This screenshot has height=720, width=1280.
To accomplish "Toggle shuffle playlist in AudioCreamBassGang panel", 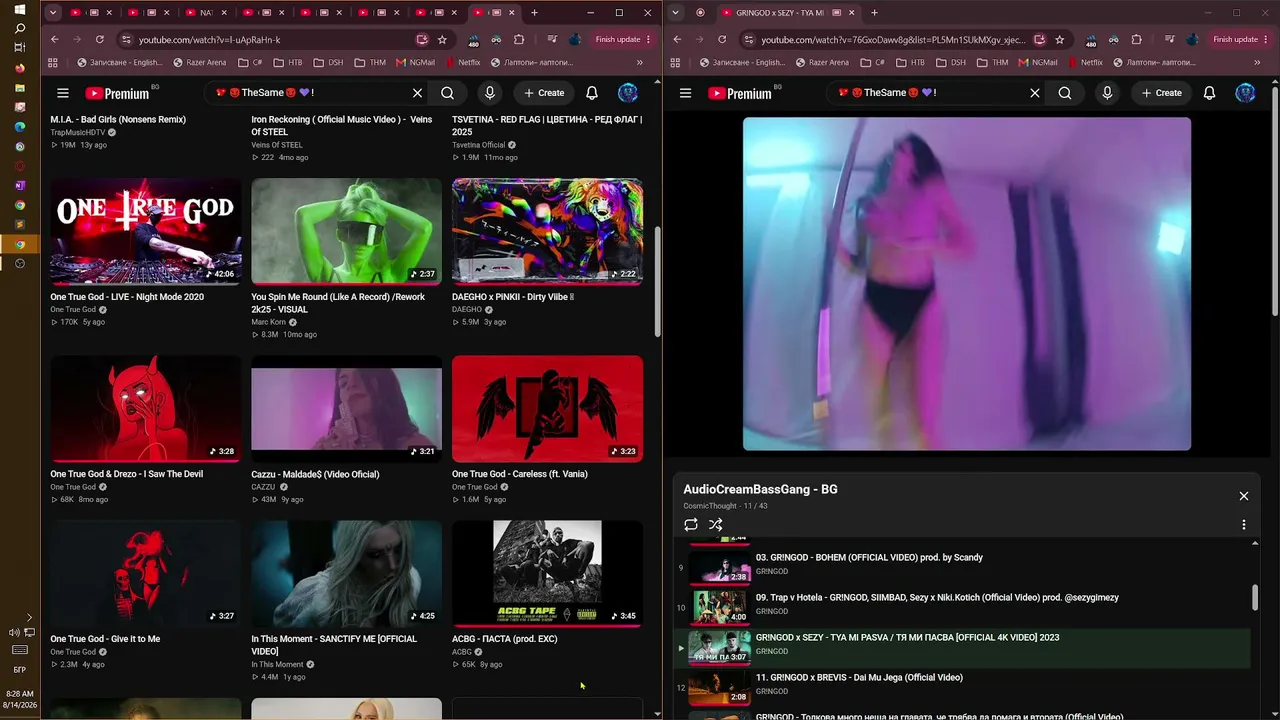I will (716, 524).
